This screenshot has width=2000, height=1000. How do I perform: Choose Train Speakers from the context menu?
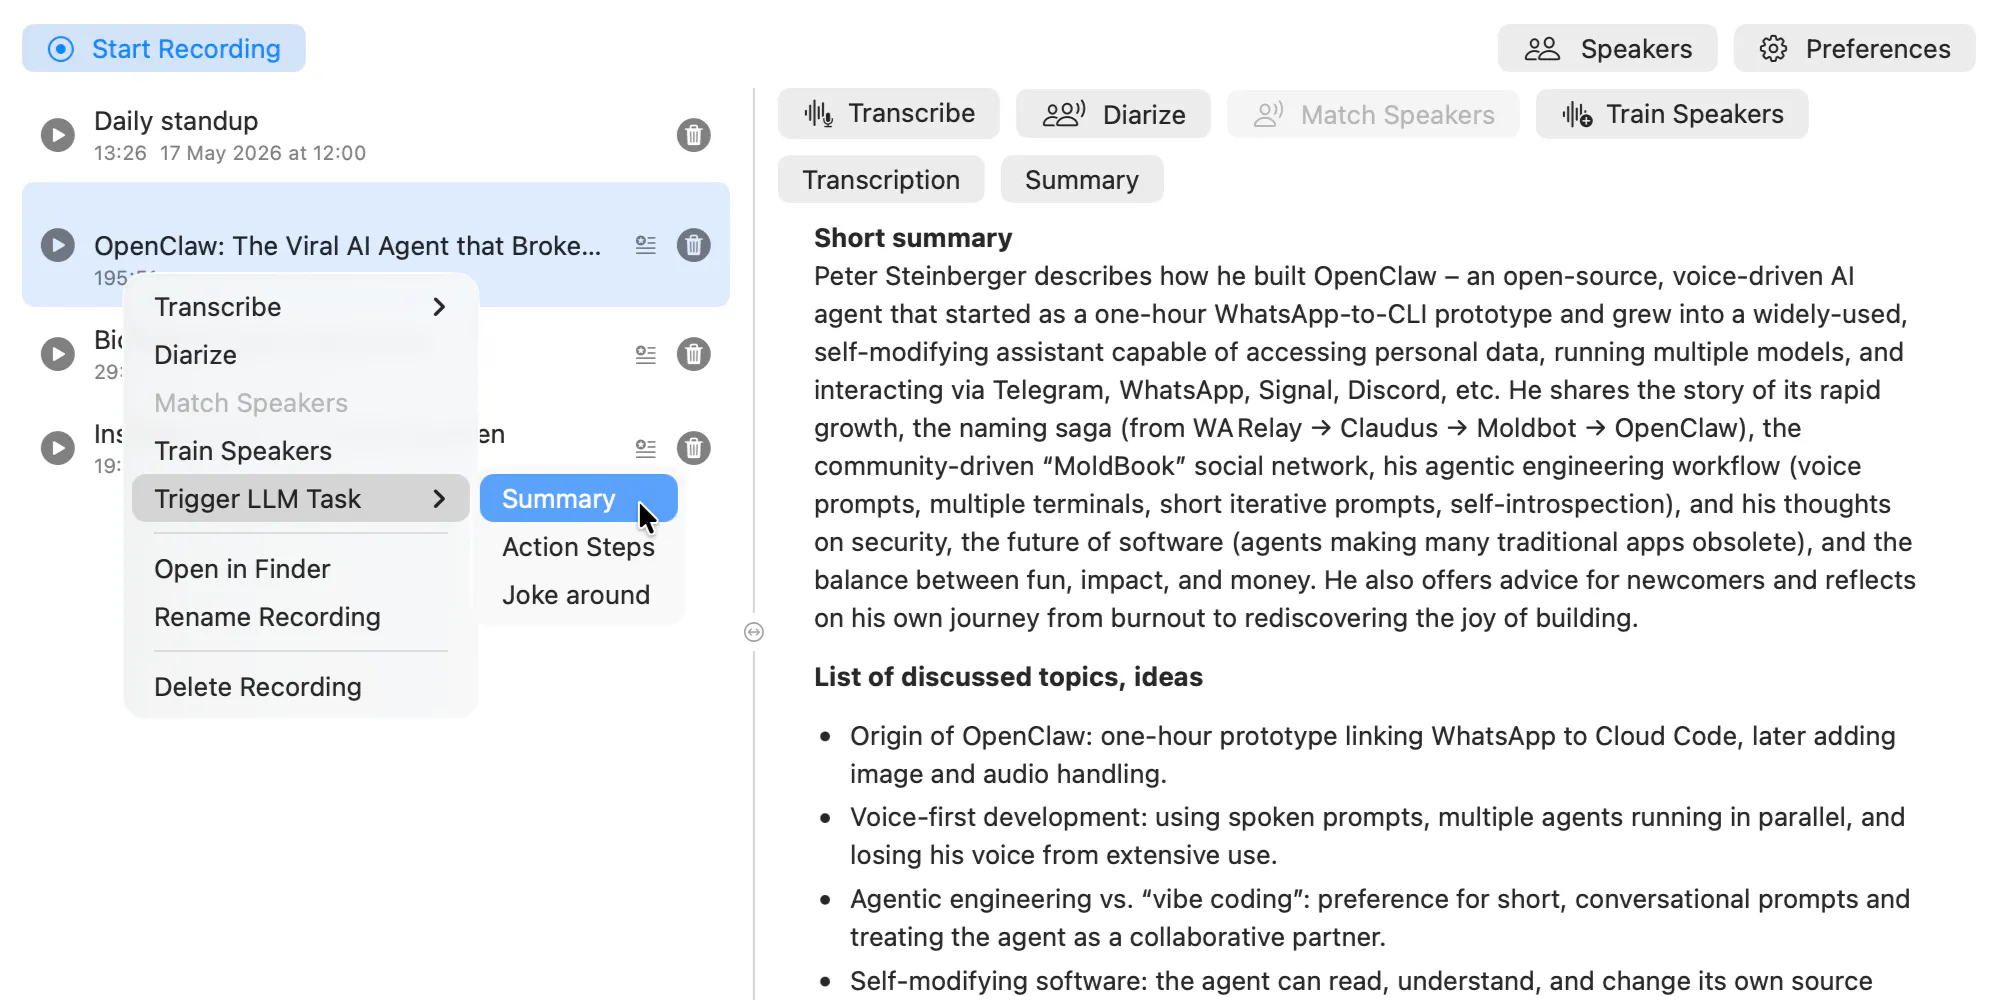coord(300,451)
